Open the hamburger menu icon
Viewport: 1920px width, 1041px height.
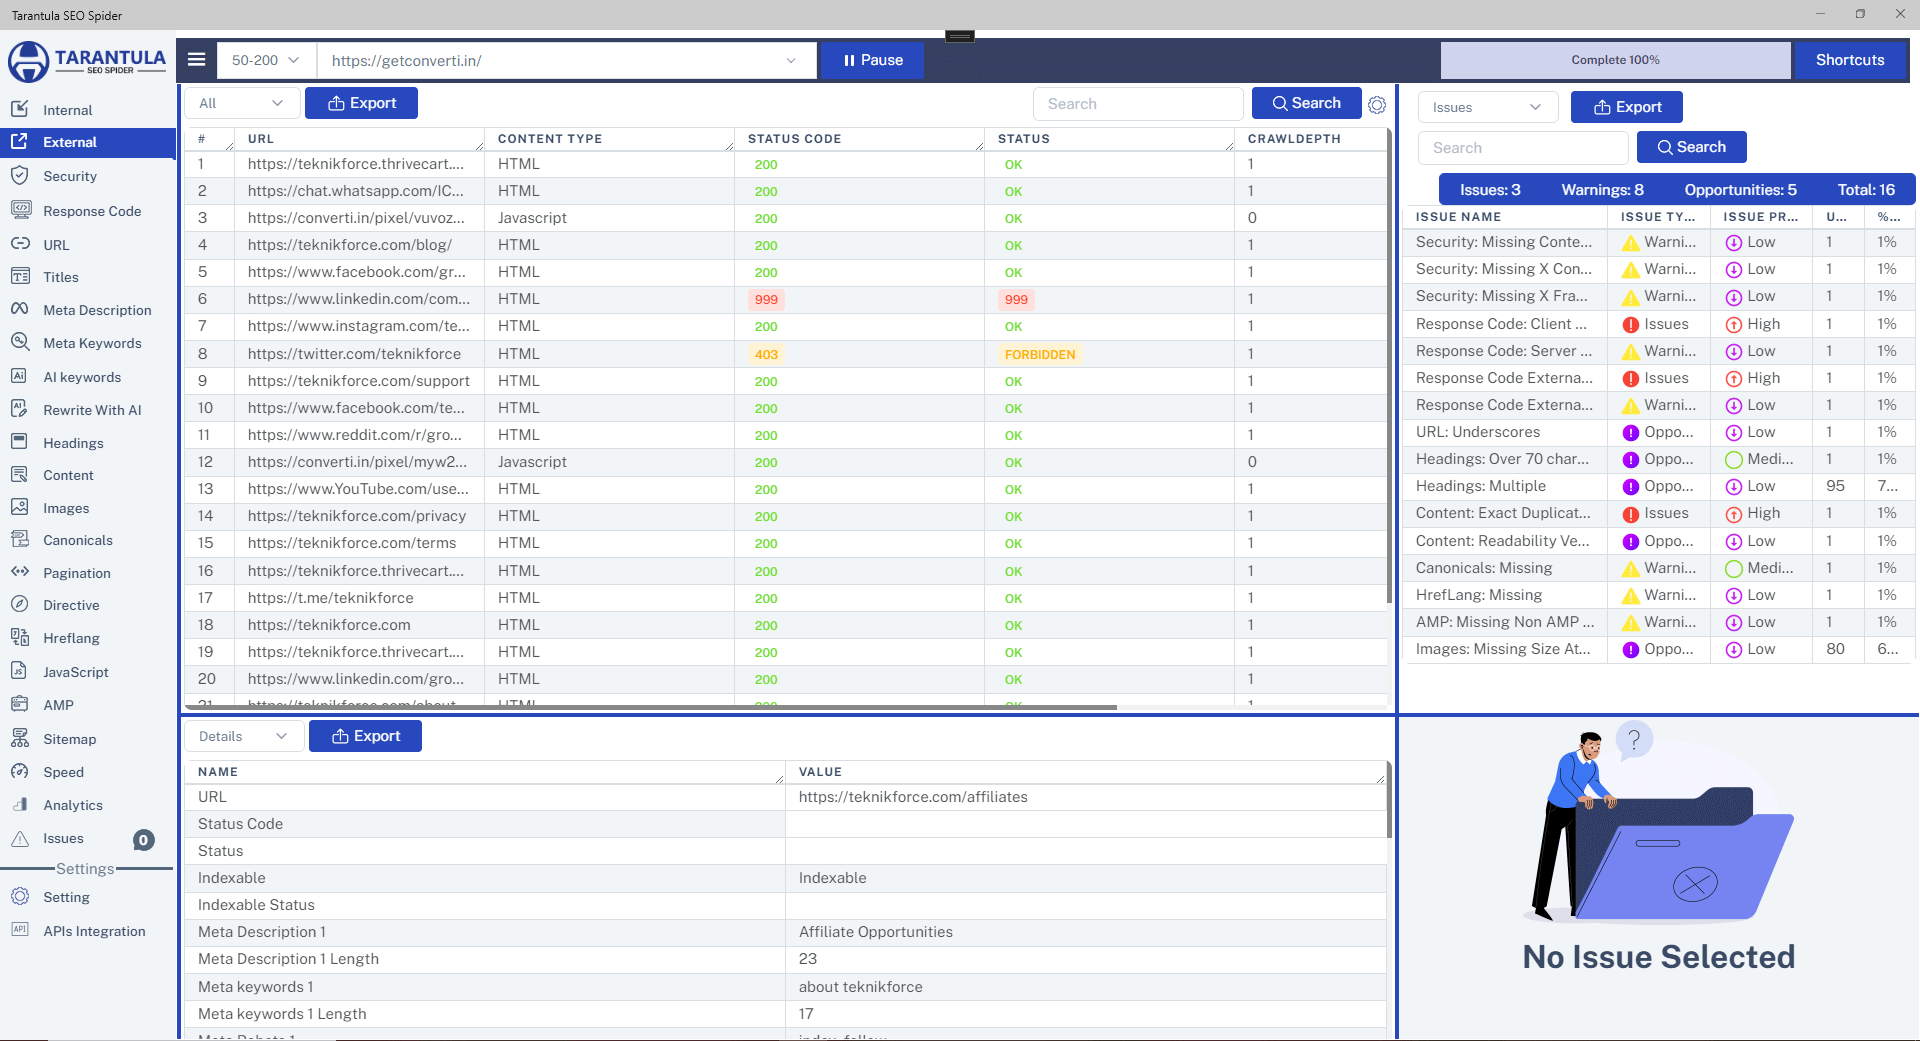[x=197, y=60]
